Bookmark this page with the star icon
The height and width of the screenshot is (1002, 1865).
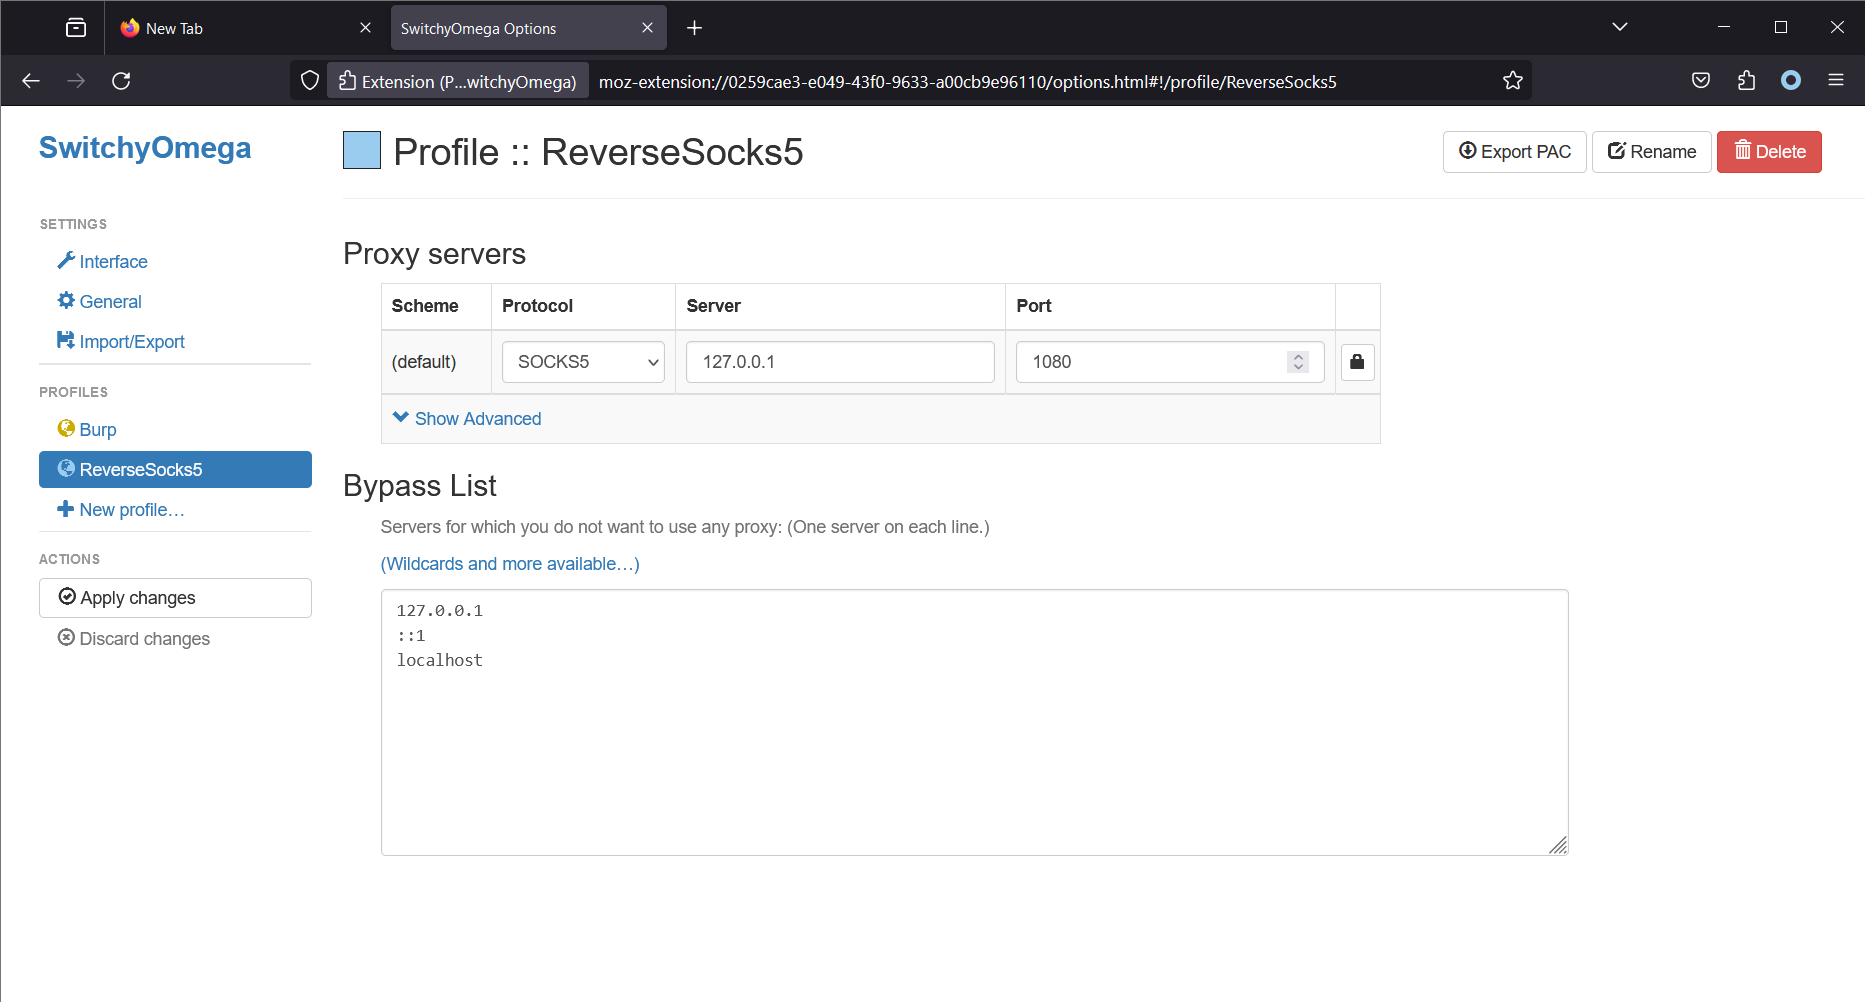tap(1513, 81)
